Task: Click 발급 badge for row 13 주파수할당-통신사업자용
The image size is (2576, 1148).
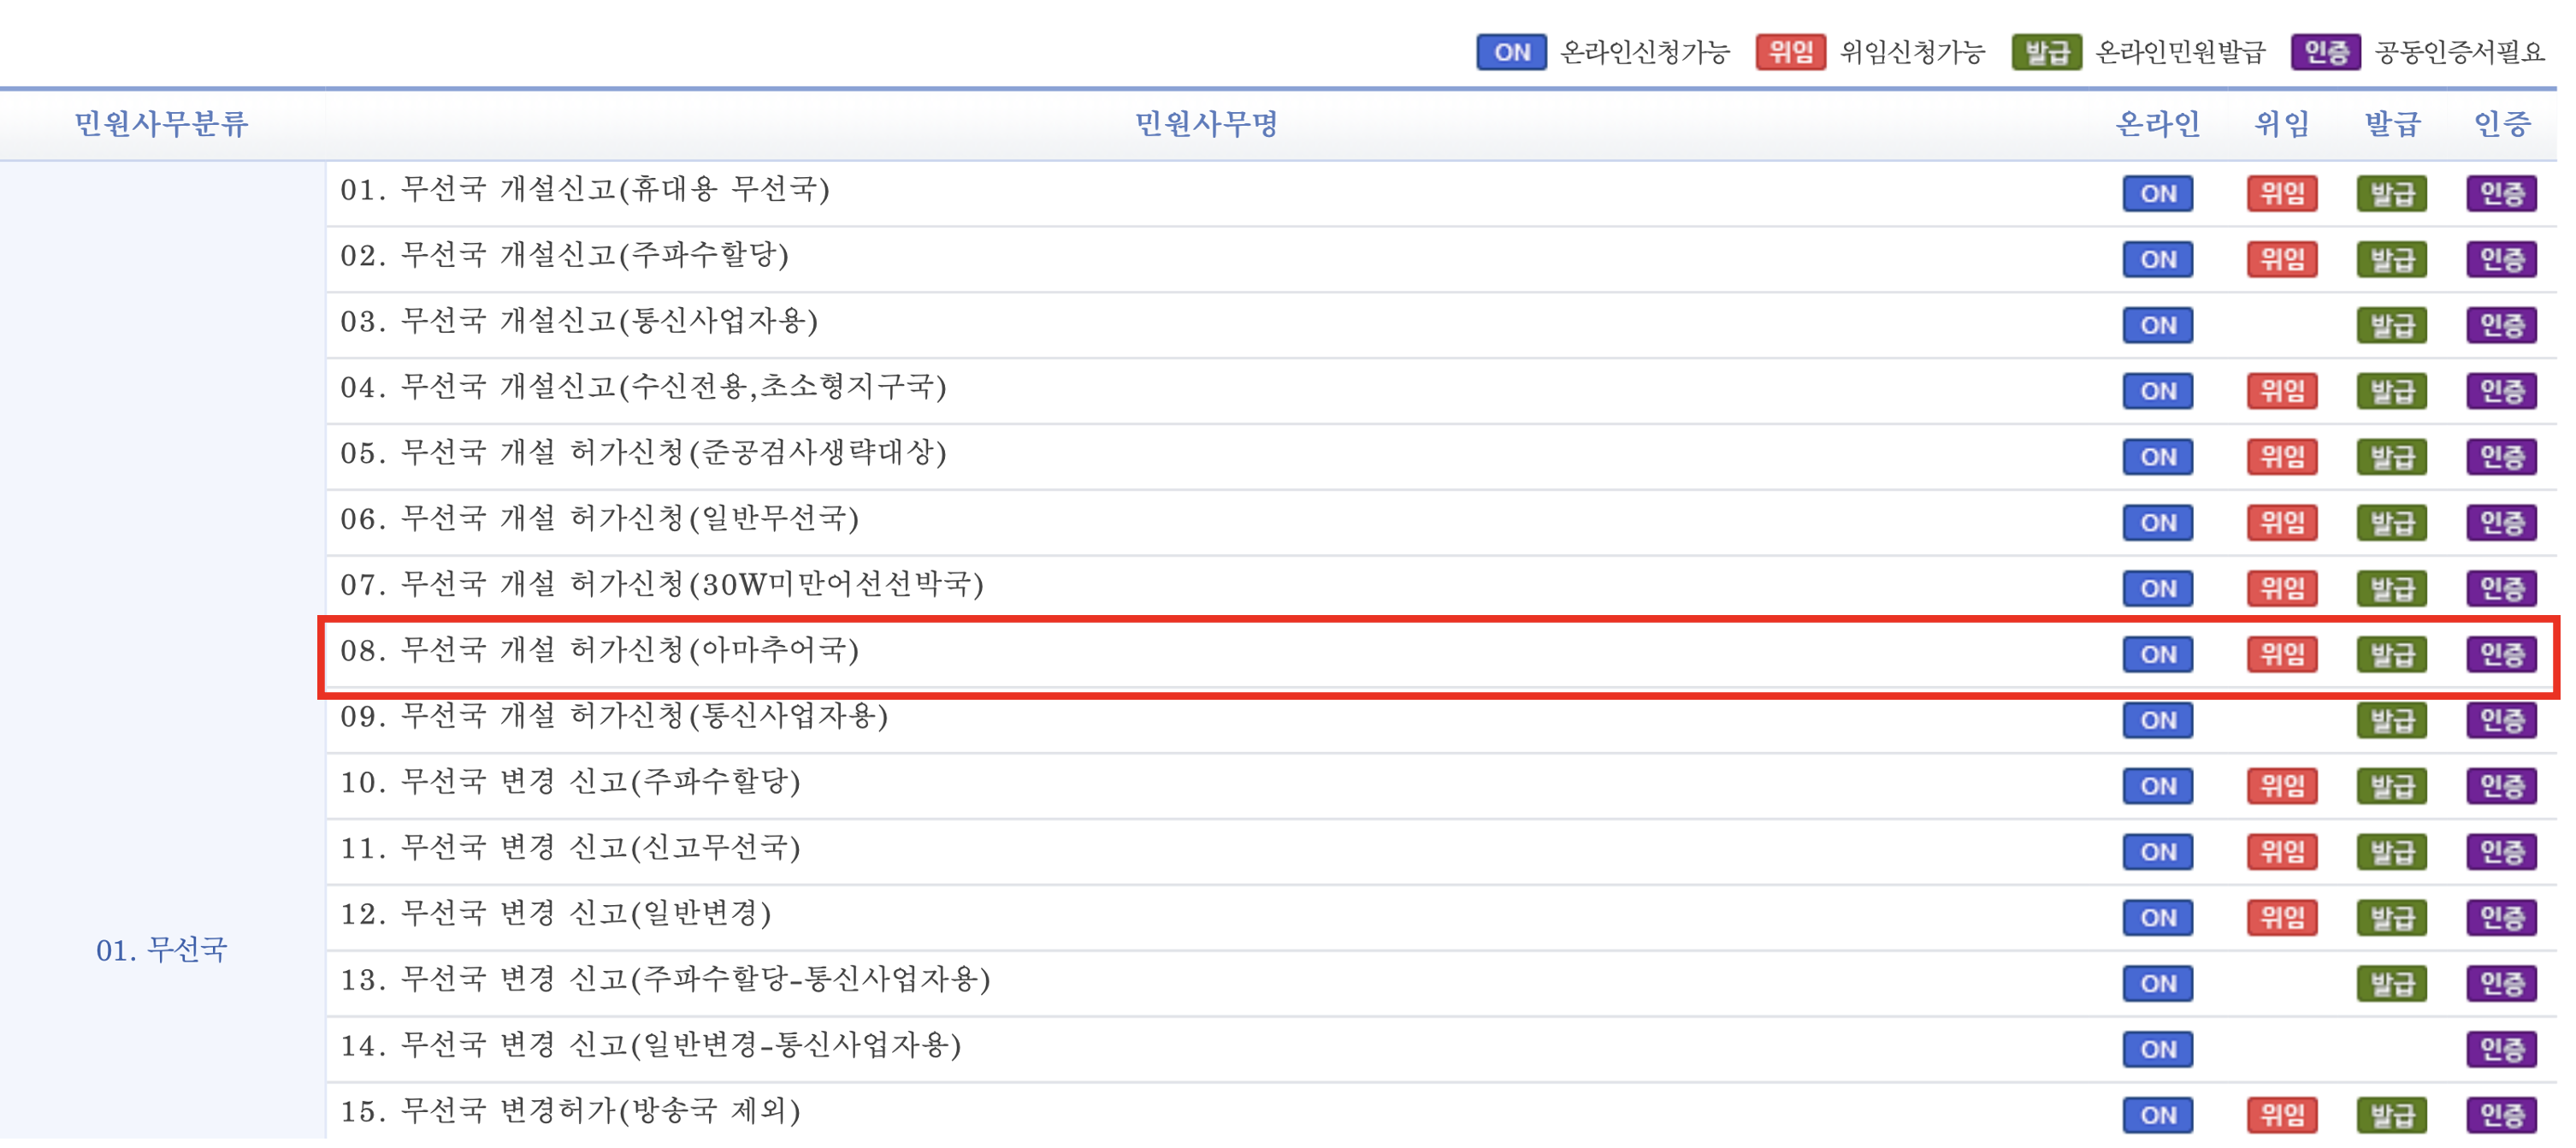Action: 2391,984
